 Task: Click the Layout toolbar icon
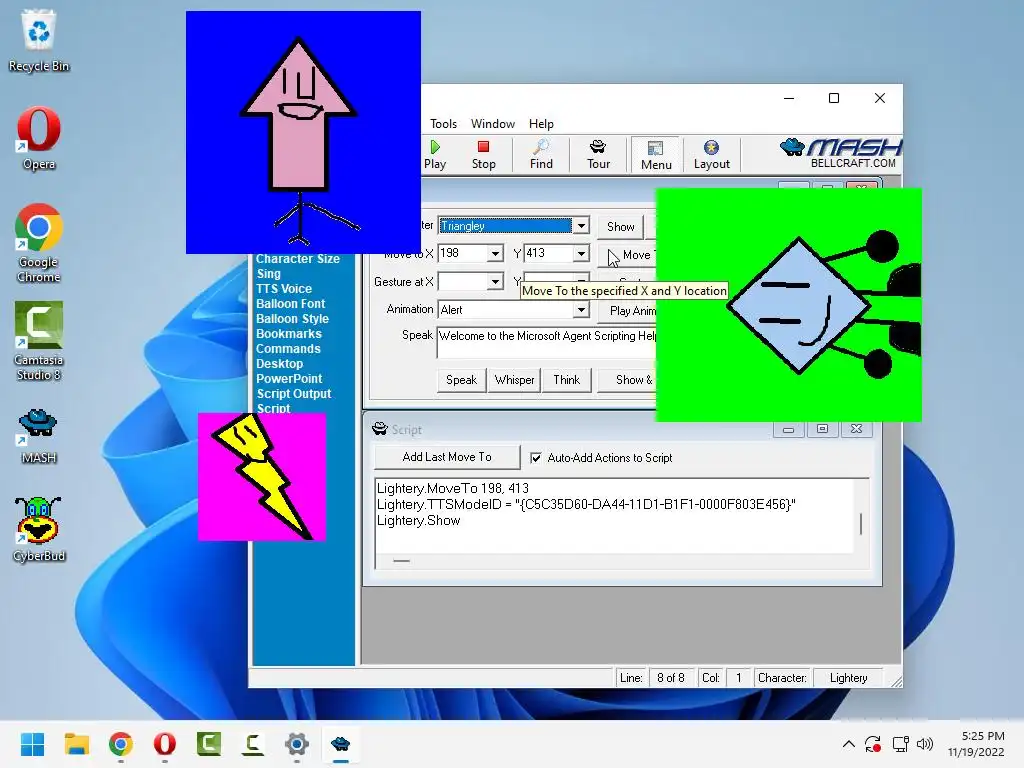coord(711,155)
